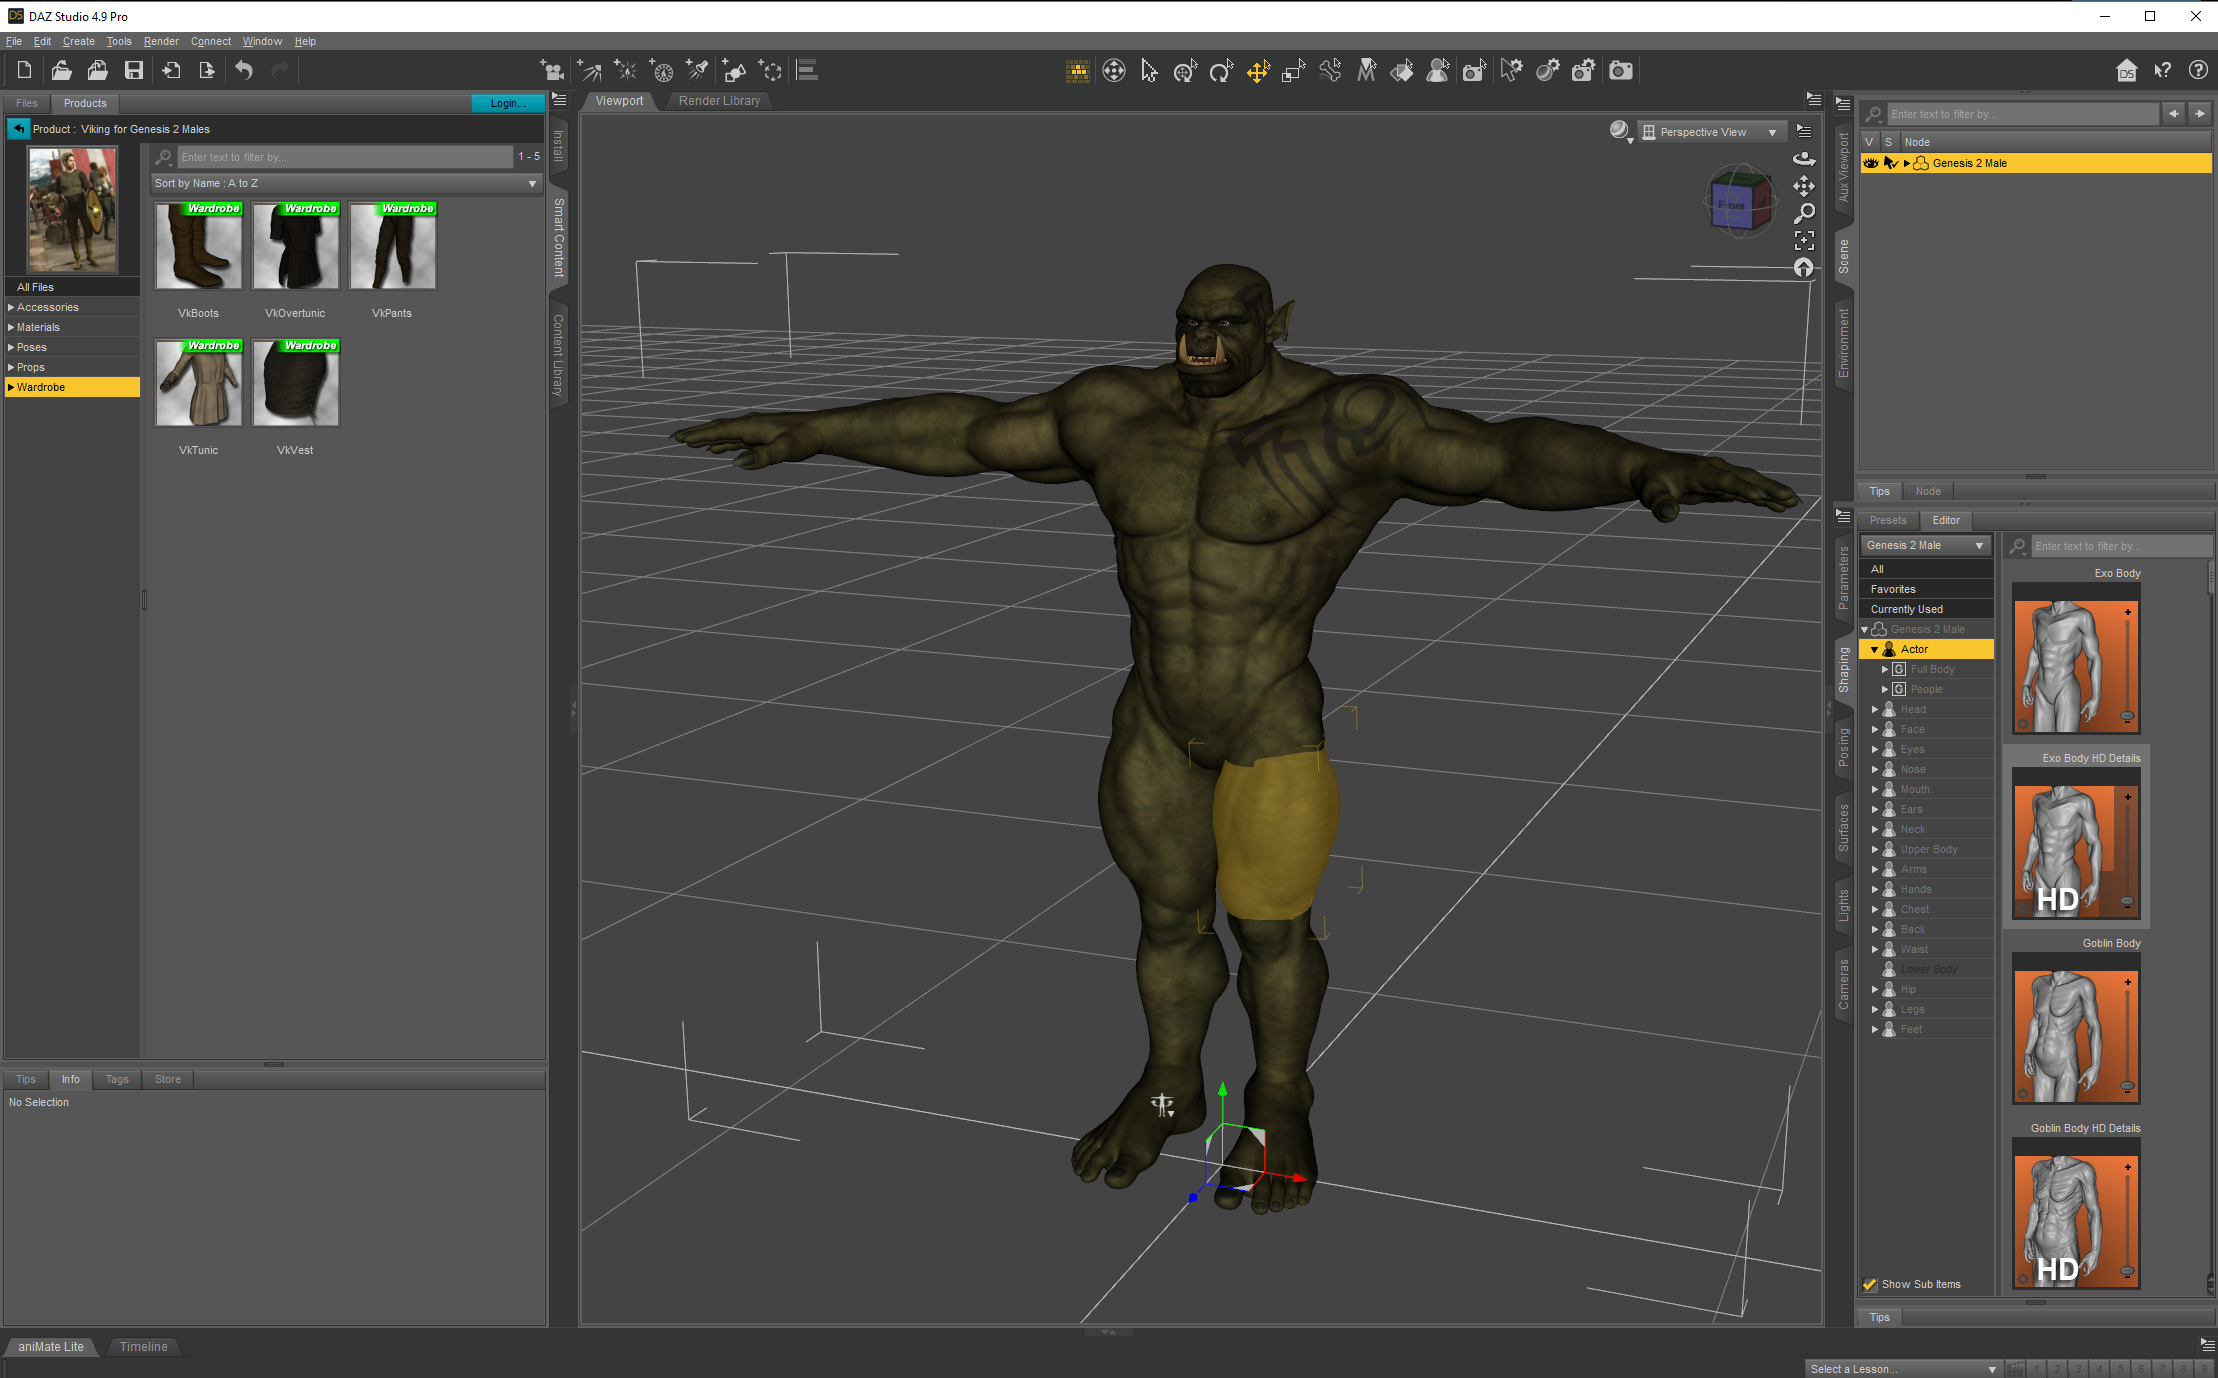
Task: Open the Sort by Name dropdown
Action: click(x=346, y=183)
